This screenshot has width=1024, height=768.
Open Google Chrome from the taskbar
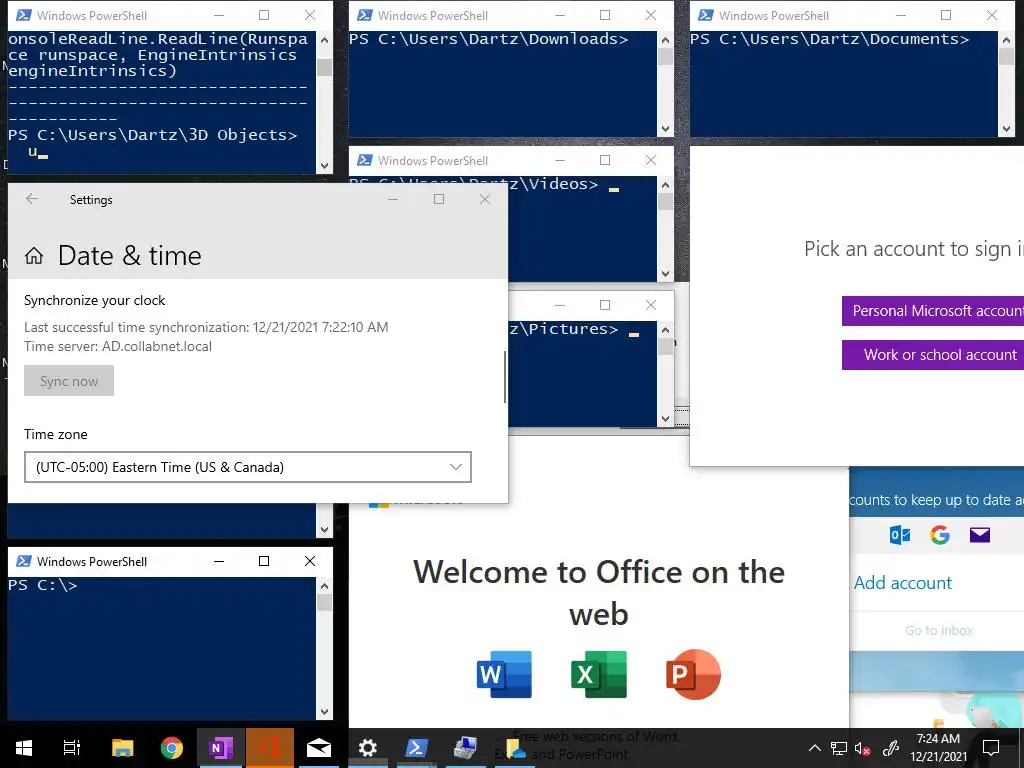[x=171, y=748]
